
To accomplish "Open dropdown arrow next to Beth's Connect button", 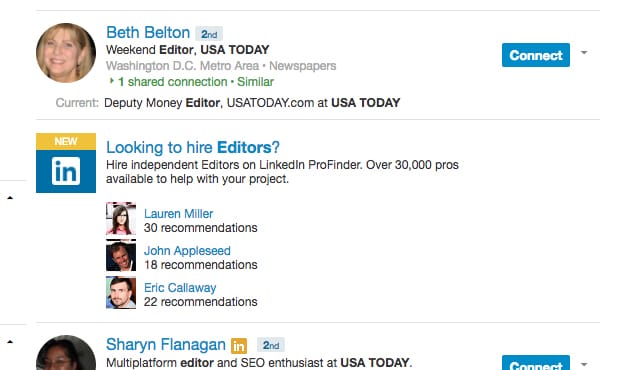I will click(x=584, y=53).
